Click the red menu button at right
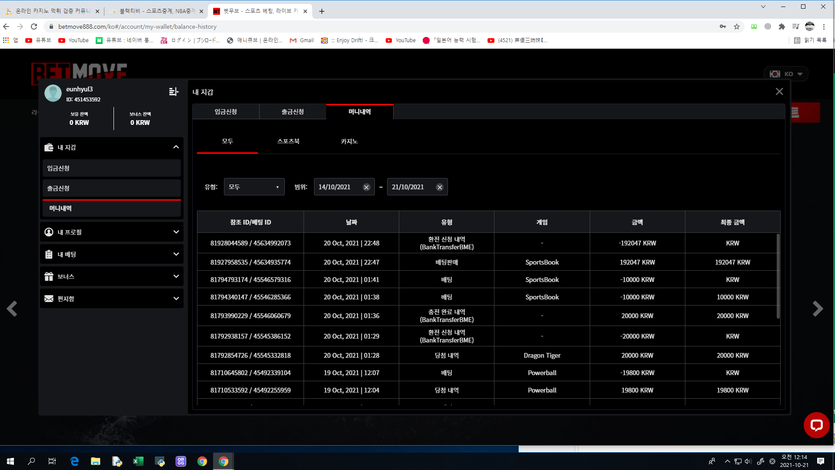Image resolution: width=835 pixels, height=470 pixels. coord(804,112)
